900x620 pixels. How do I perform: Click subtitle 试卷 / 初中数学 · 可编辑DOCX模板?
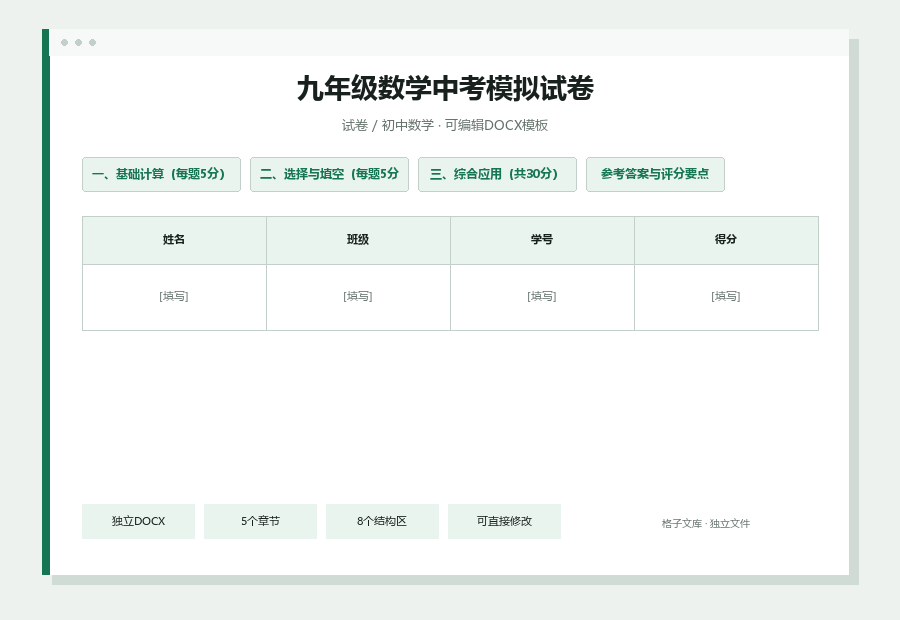445,125
